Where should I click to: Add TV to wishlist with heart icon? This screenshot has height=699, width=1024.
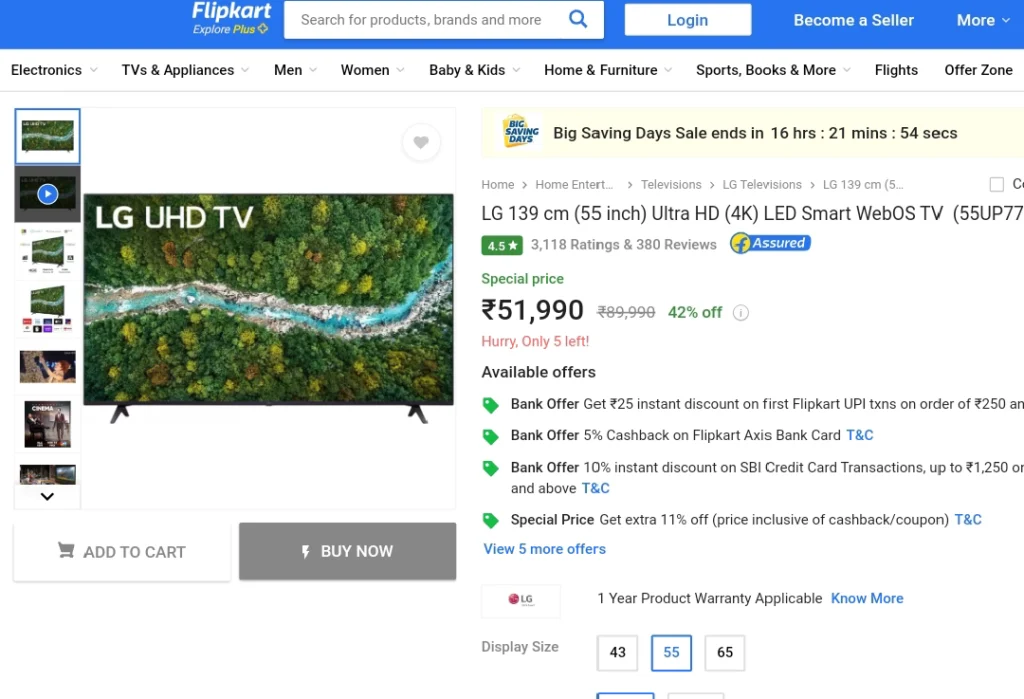click(421, 142)
